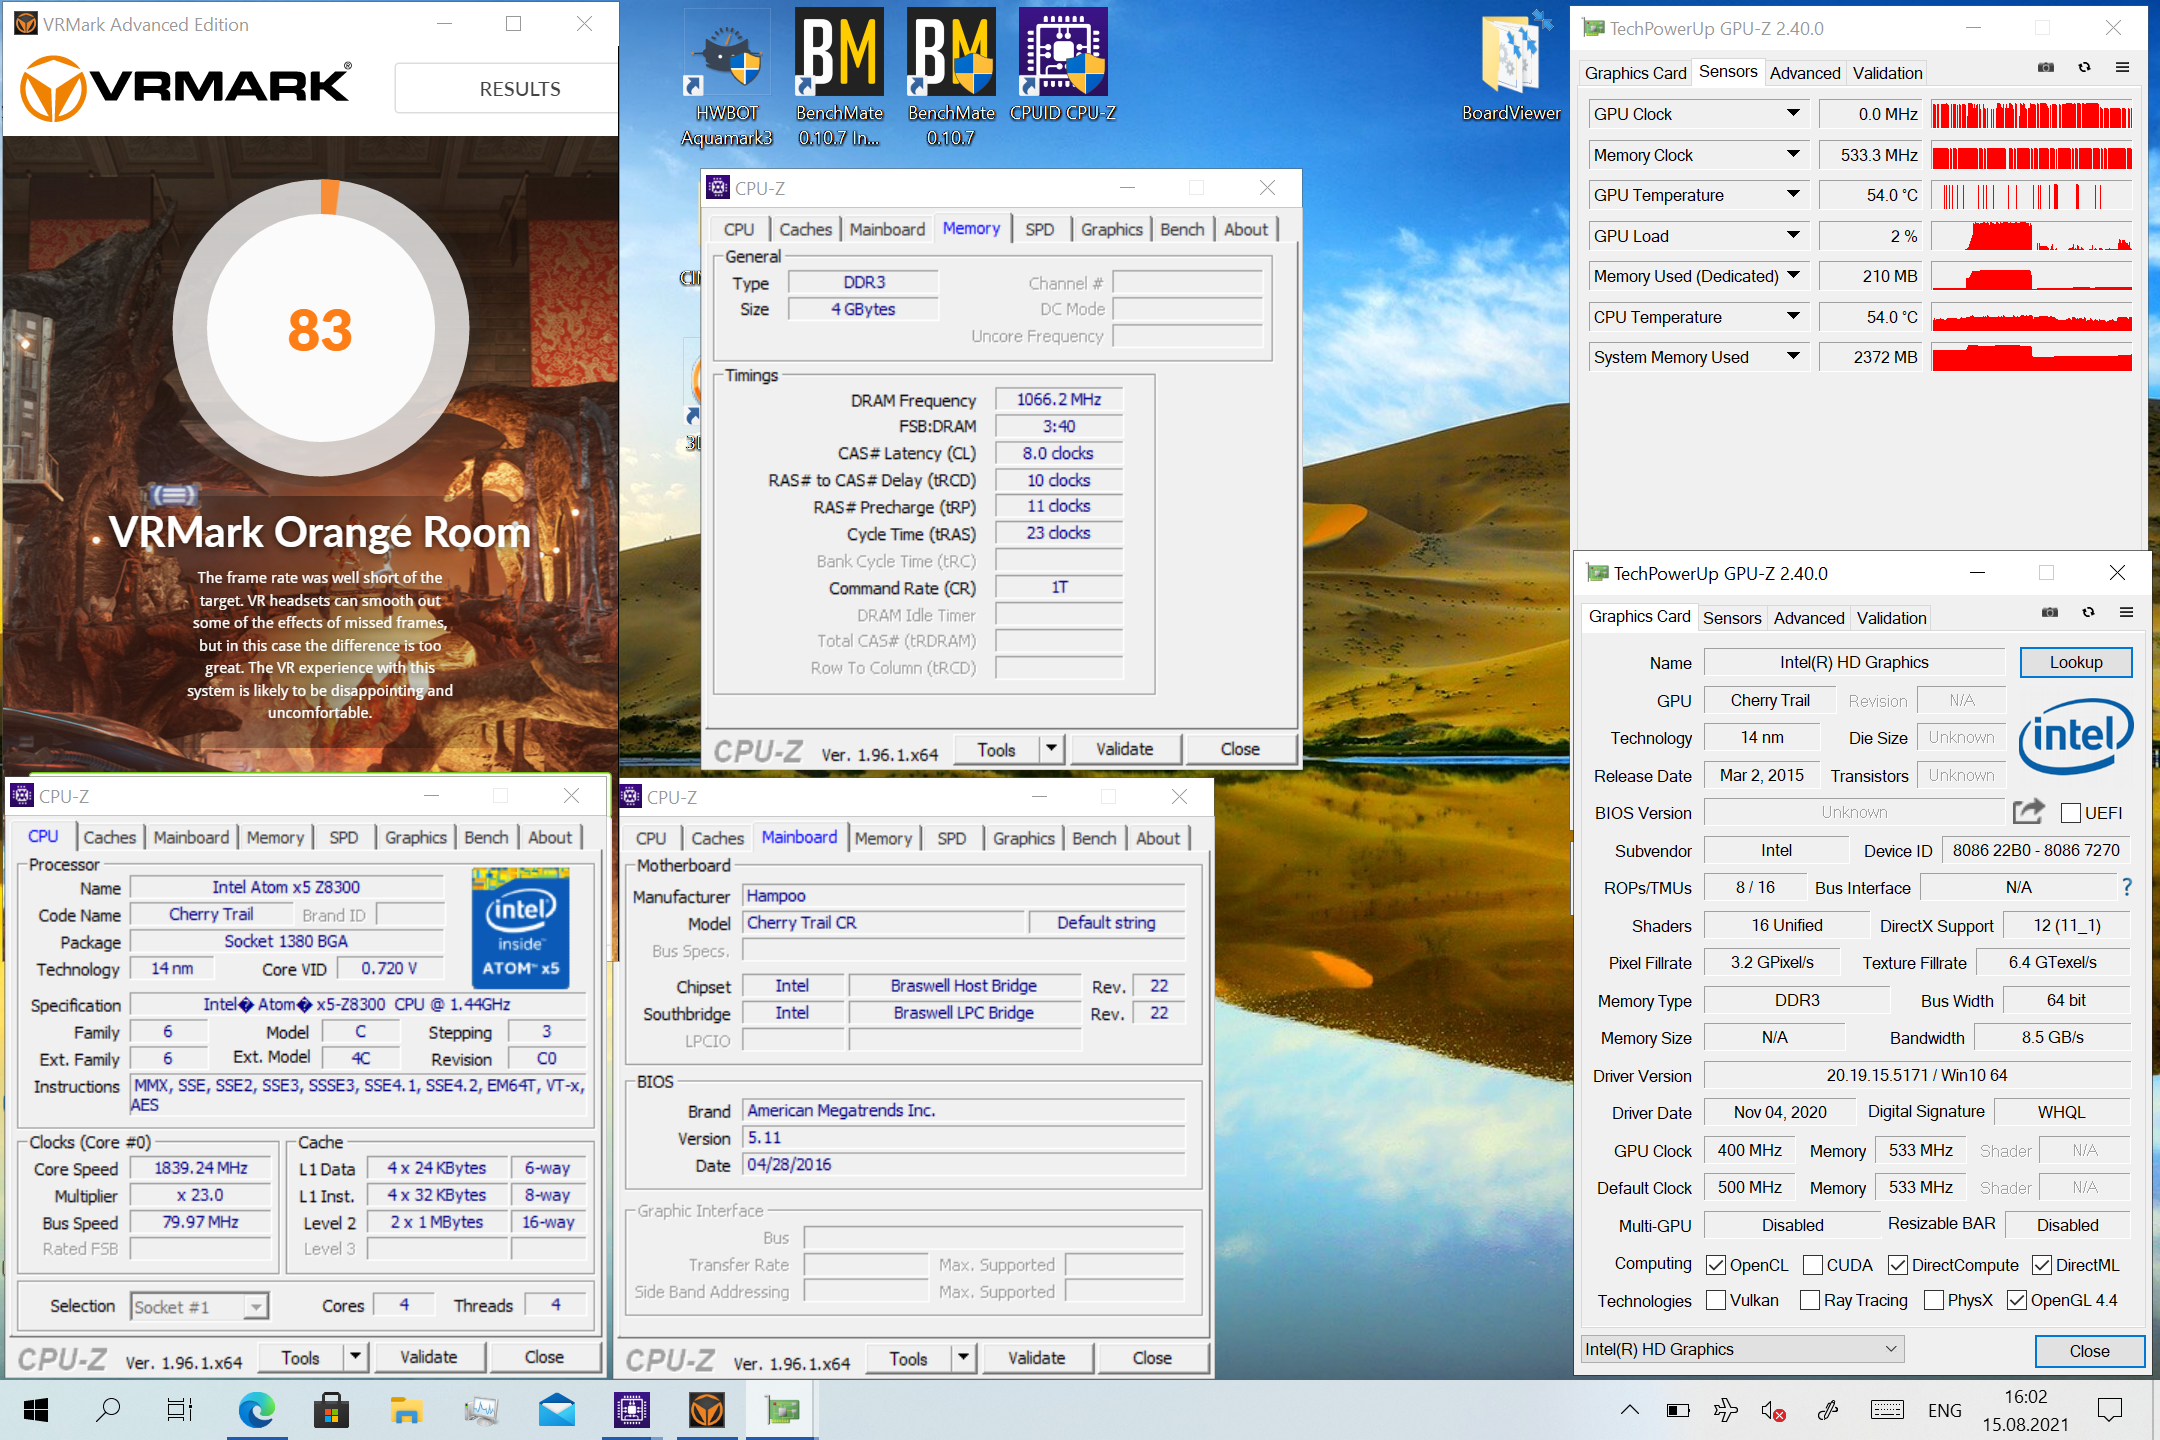2160x1440 pixels.
Task: Toggle UEFI checkbox in GPU-Z
Action: (x=2071, y=813)
